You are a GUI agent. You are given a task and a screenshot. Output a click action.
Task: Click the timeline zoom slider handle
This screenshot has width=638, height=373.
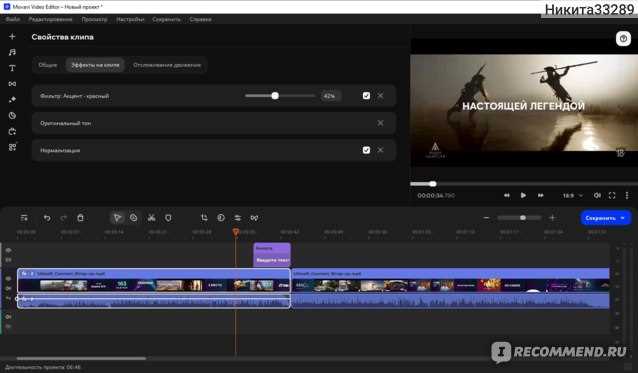click(523, 218)
